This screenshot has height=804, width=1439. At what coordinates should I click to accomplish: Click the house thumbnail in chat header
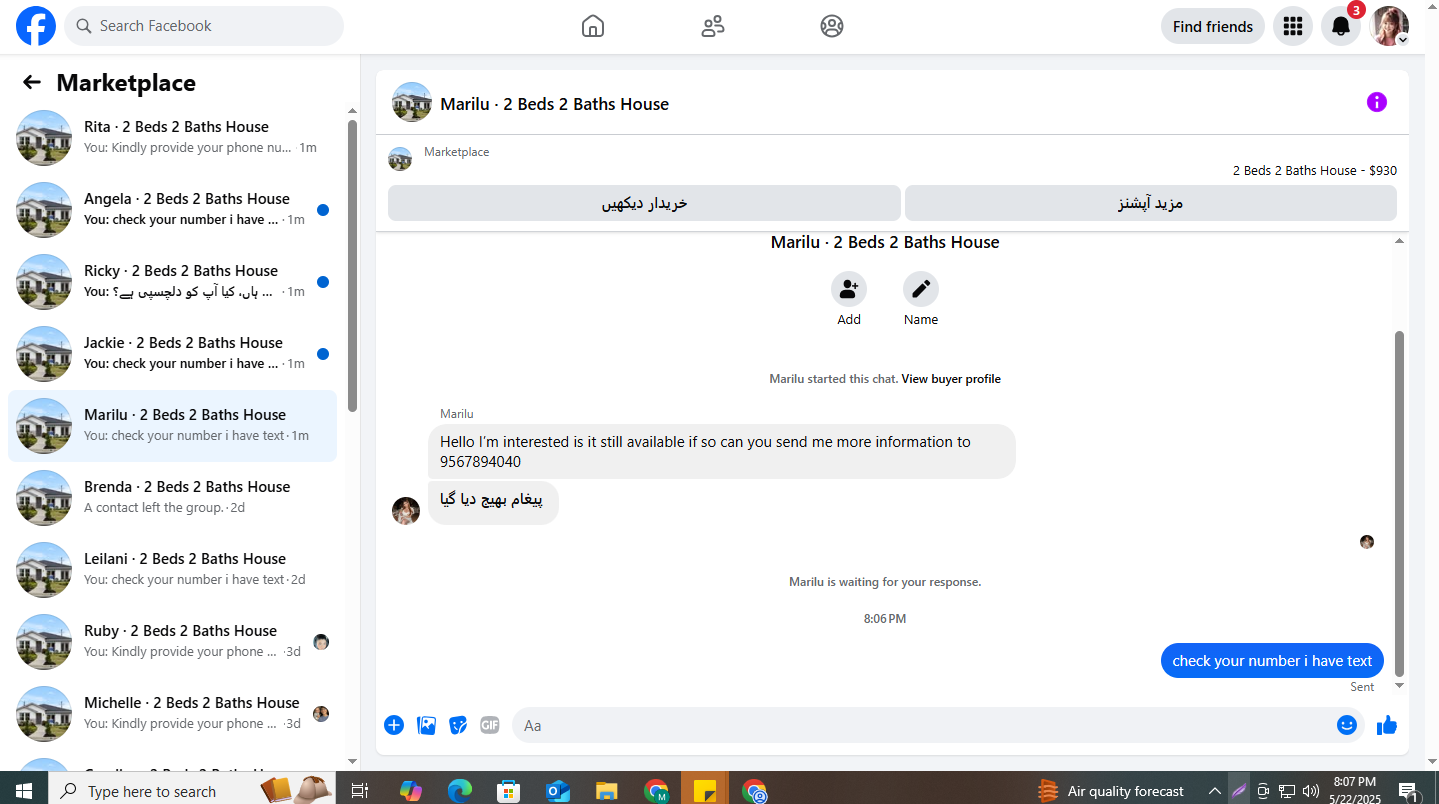click(412, 102)
